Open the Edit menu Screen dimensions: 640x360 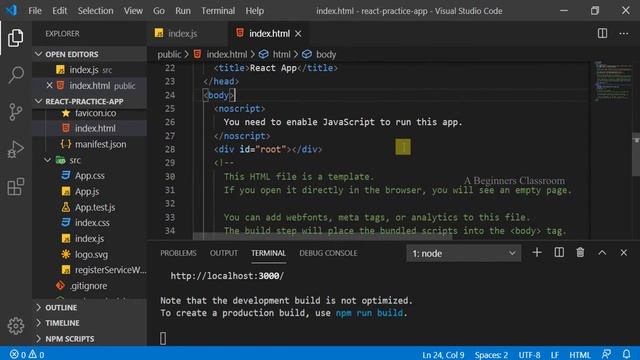coord(59,11)
